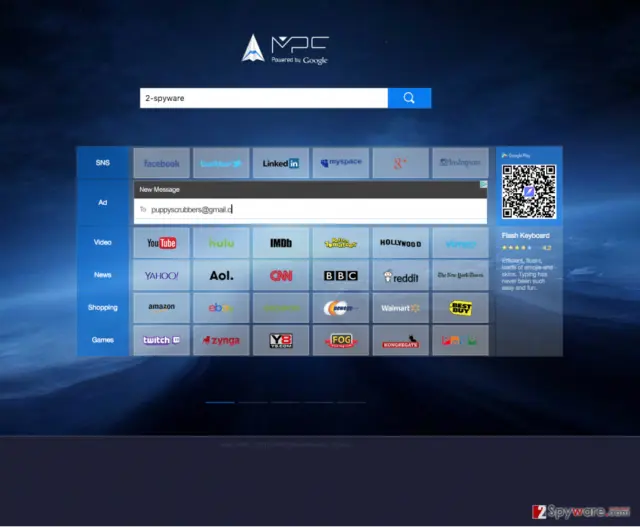Select the Games category tab
Viewport: 640px width, 527px height.
[103, 340]
